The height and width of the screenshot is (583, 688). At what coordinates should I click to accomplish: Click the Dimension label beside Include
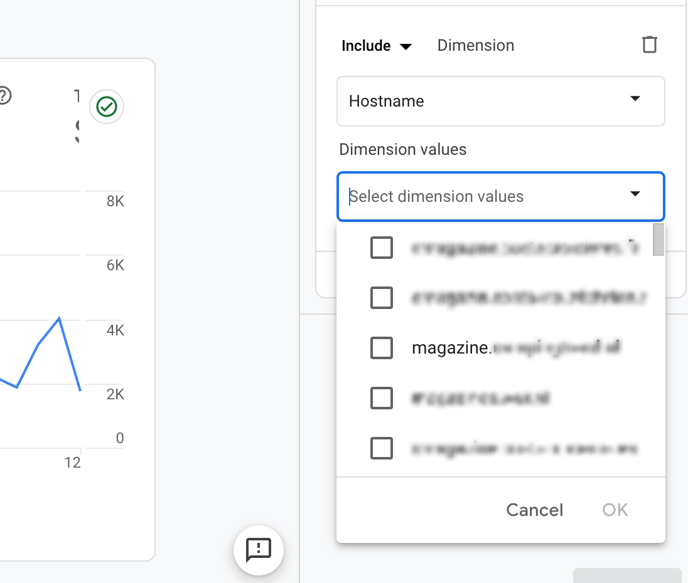[x=476, y=46]
